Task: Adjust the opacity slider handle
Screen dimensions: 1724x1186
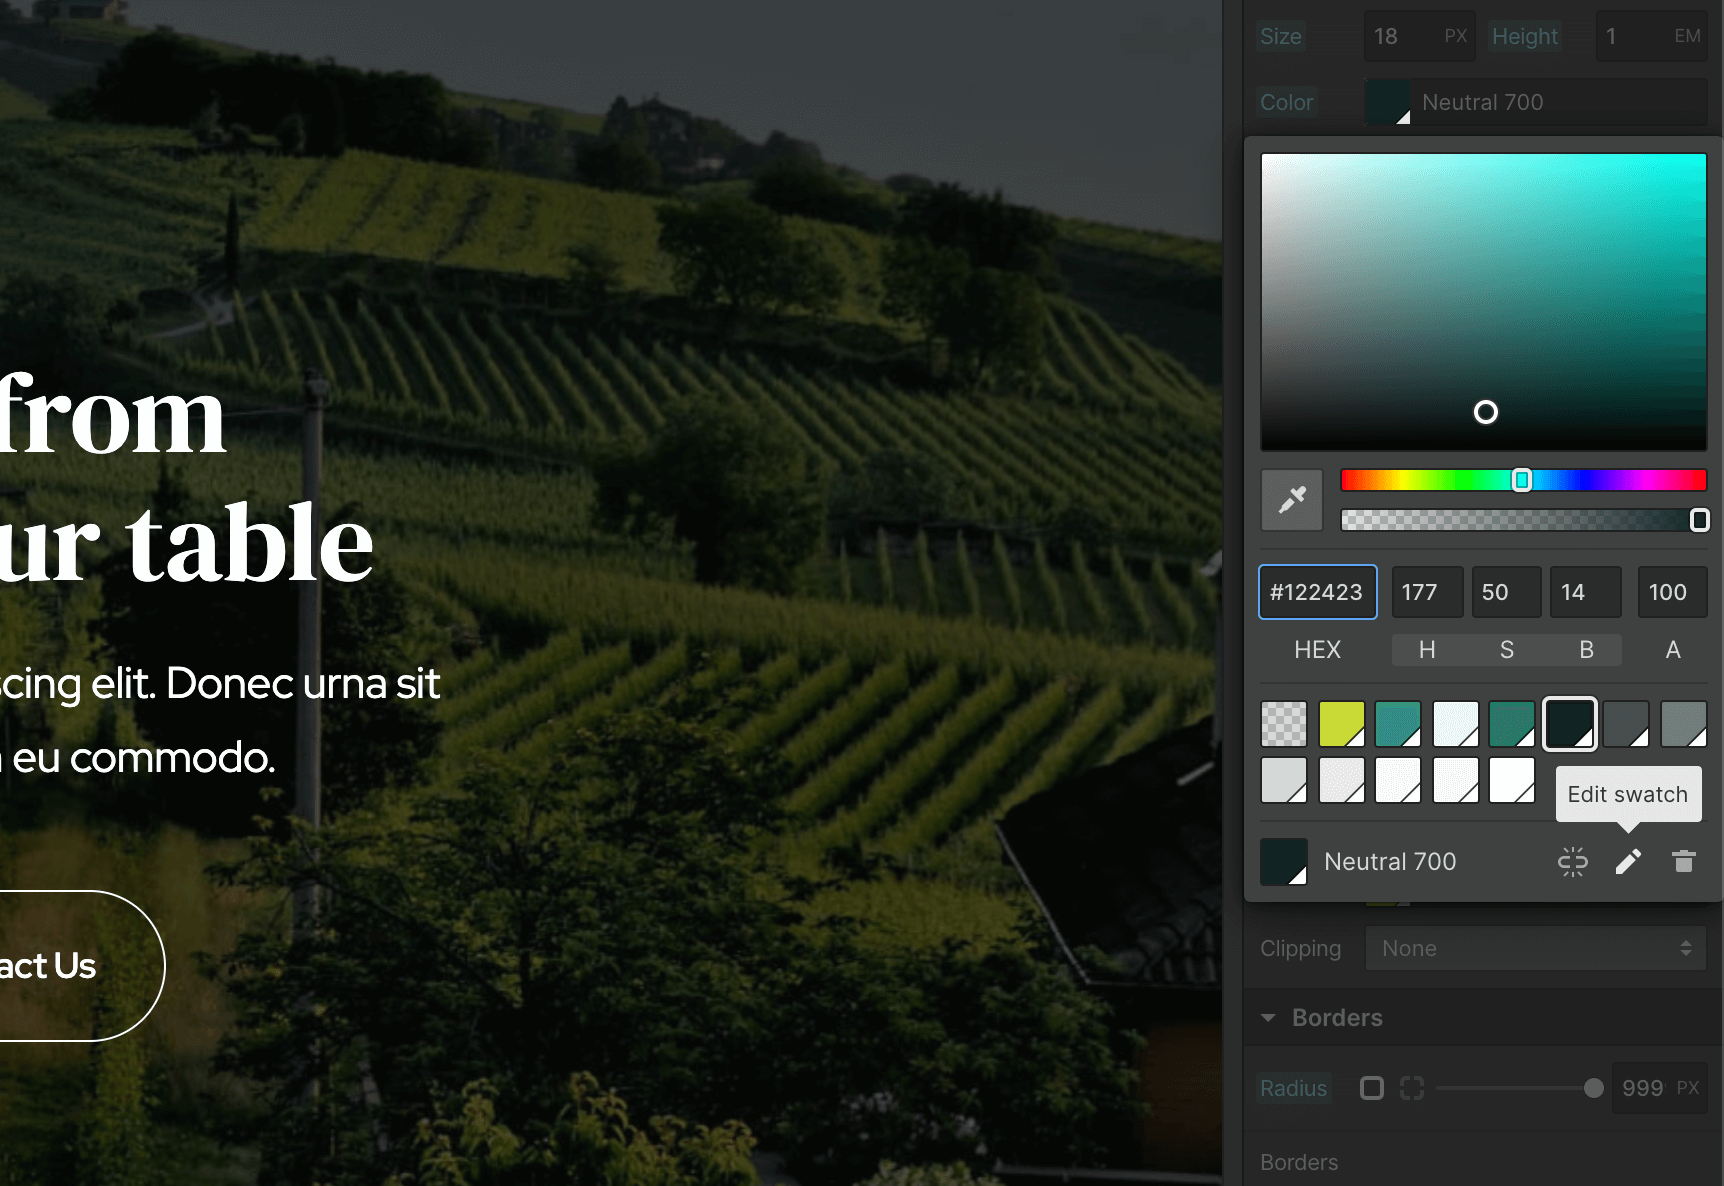Action: click(1699, 520)
